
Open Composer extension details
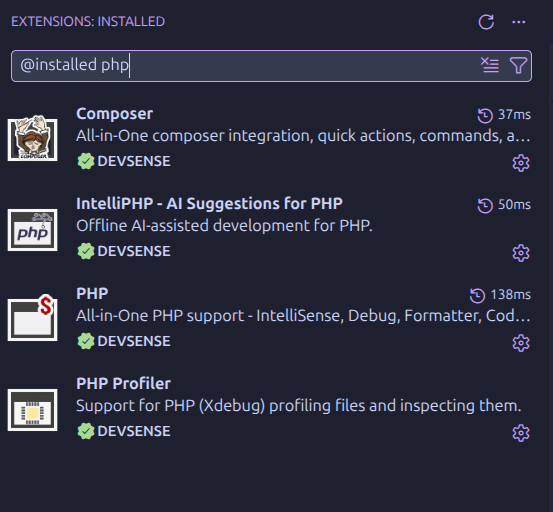coord(115,114)
